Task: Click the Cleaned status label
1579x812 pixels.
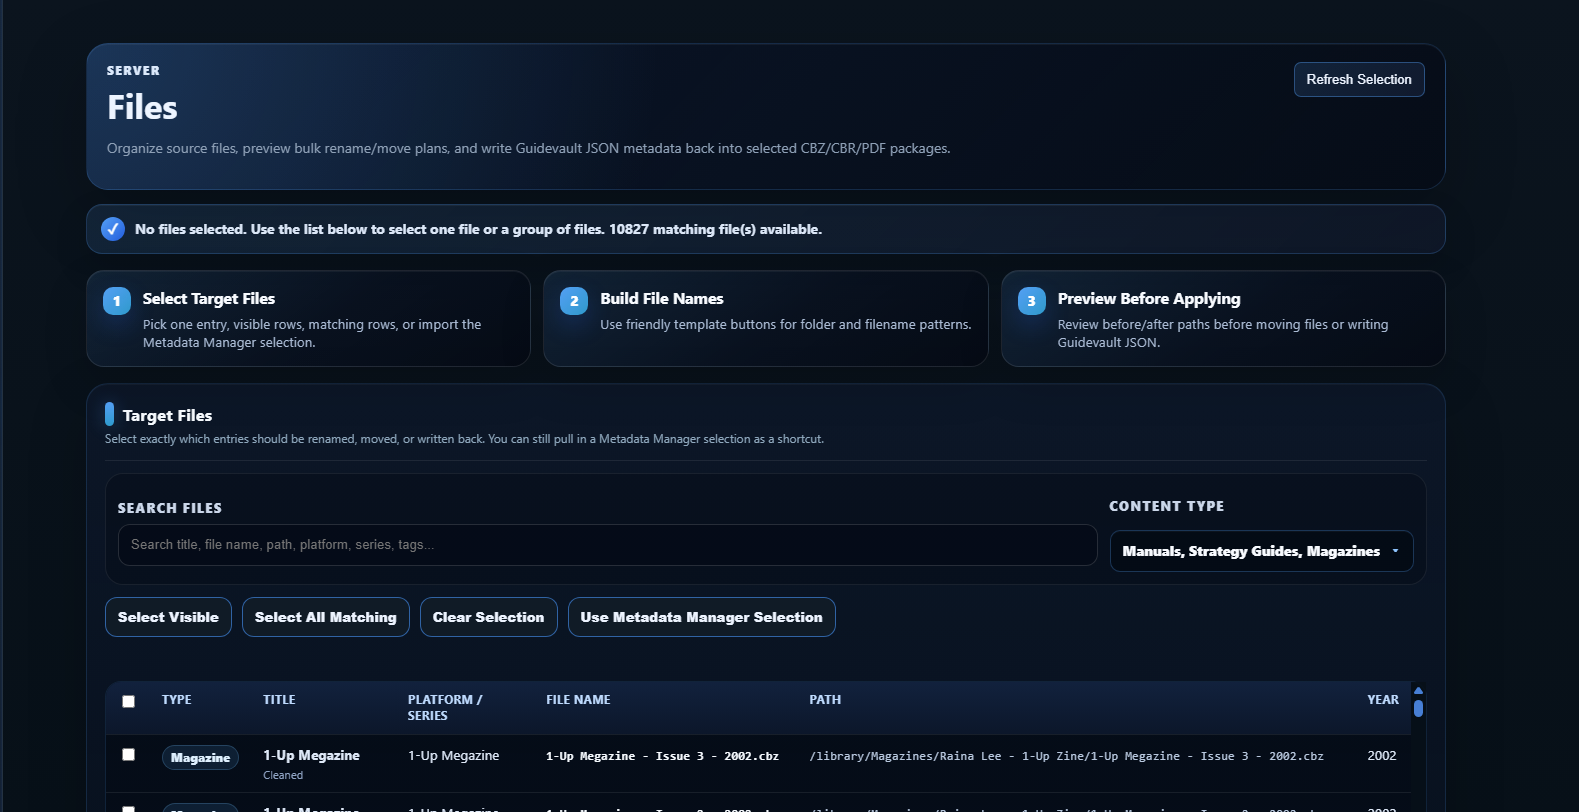Action: pos(283,775)
